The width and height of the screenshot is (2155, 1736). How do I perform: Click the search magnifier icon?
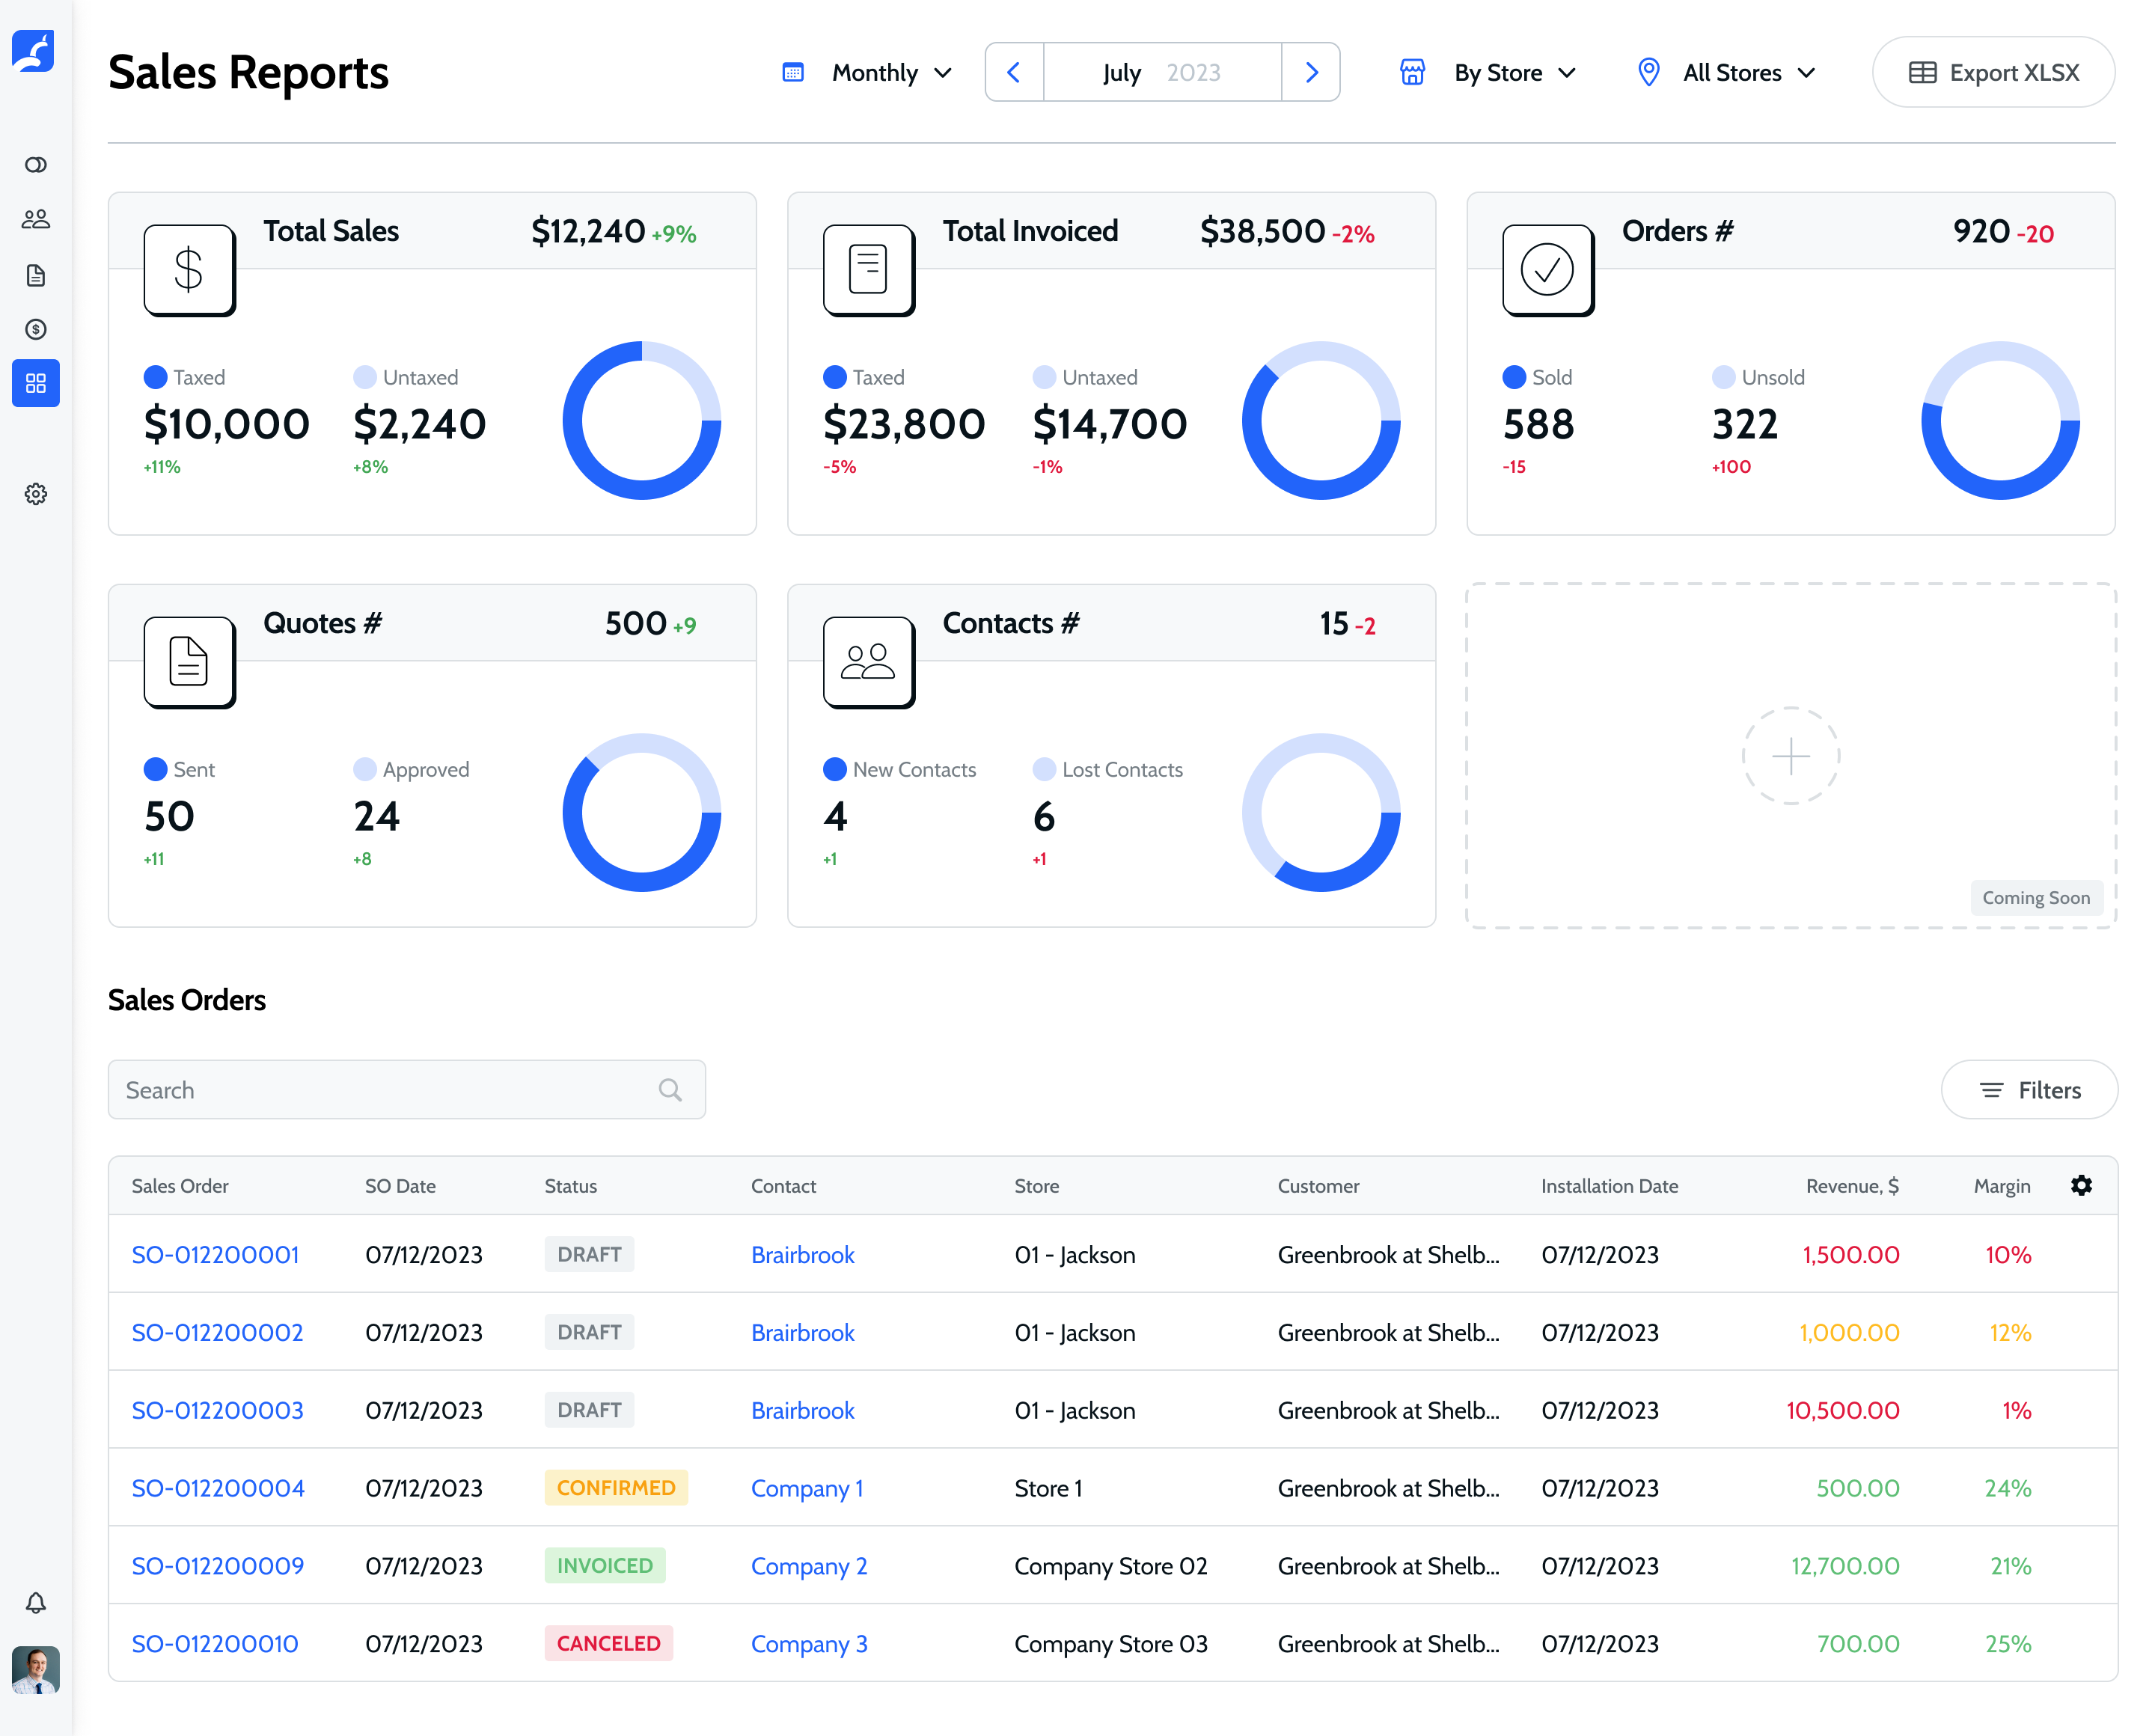(670, 1090)
